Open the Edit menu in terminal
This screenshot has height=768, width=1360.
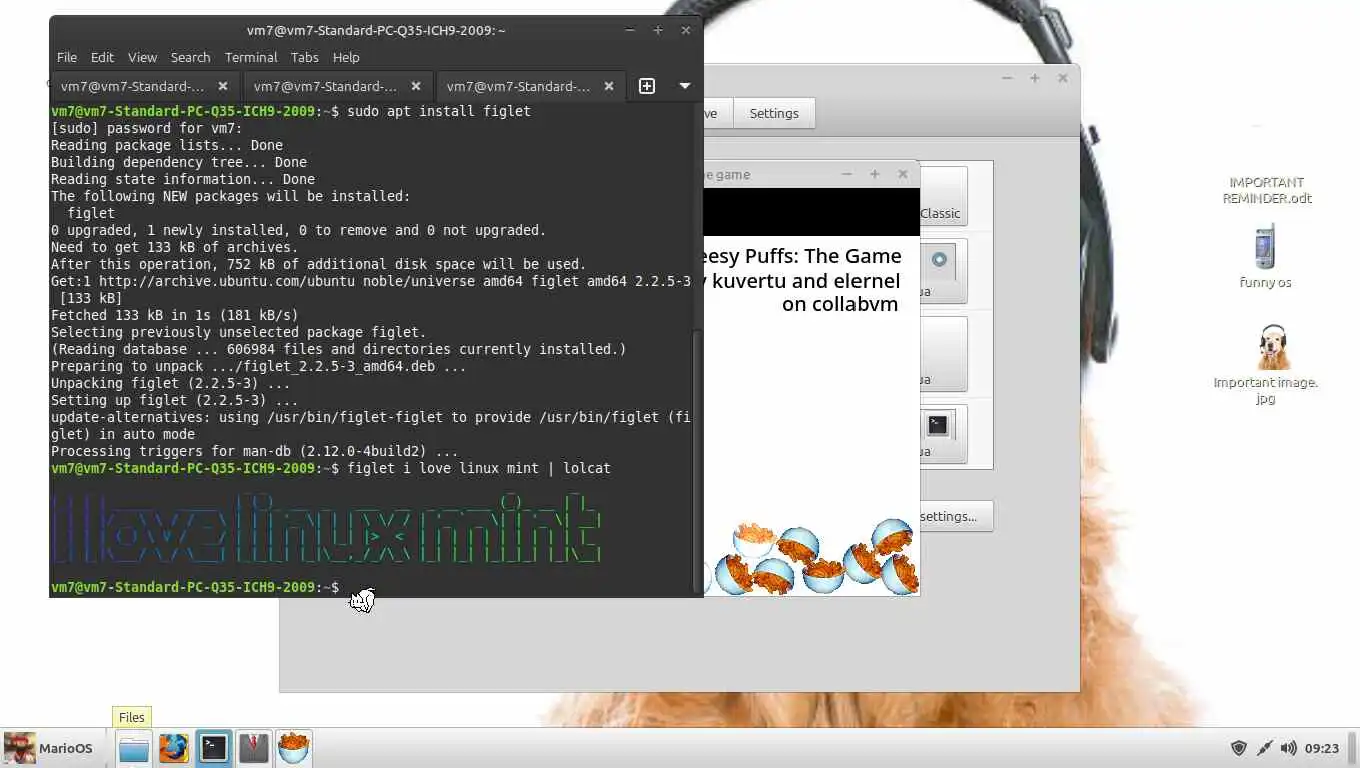click(102, 57)
